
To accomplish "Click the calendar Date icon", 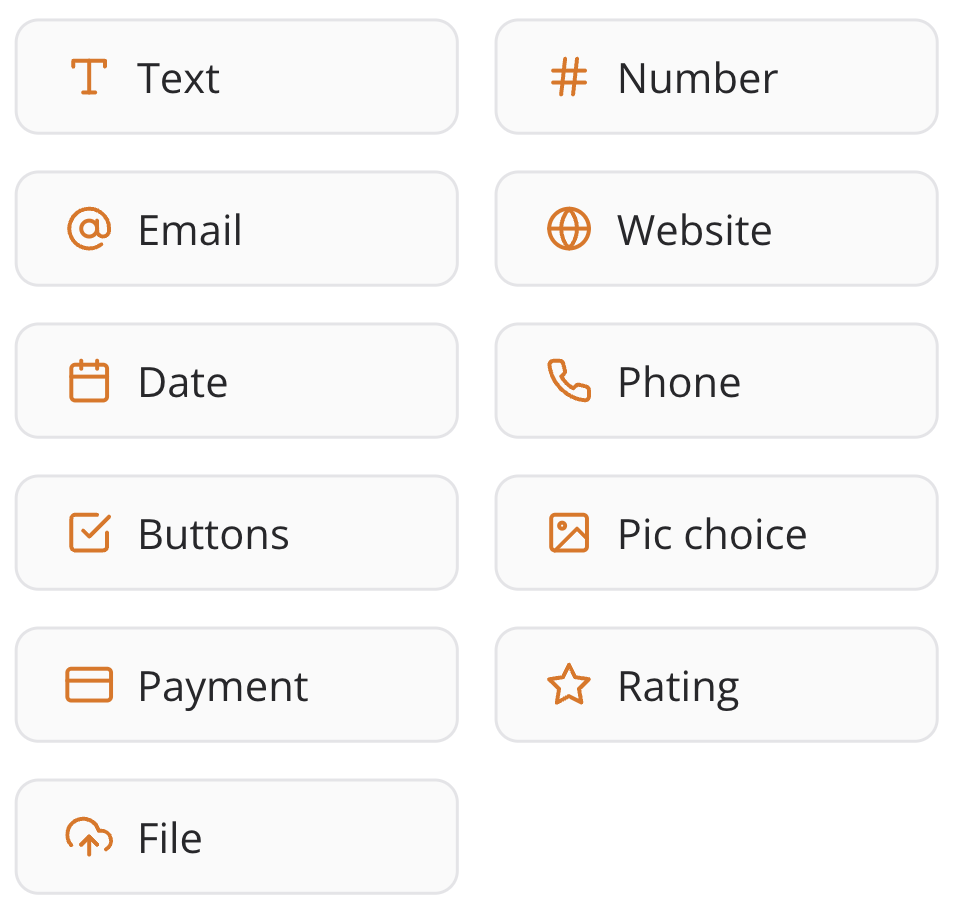I will point(89,381).
